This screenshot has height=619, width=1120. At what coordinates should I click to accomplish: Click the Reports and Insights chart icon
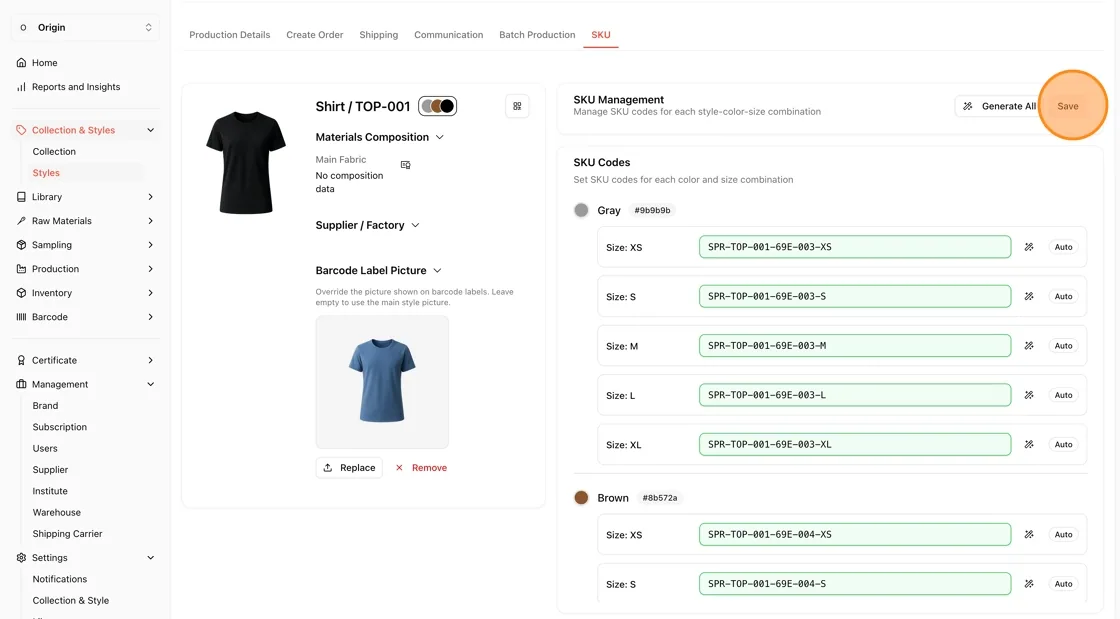pyautogui.click(x=21, y=87)
